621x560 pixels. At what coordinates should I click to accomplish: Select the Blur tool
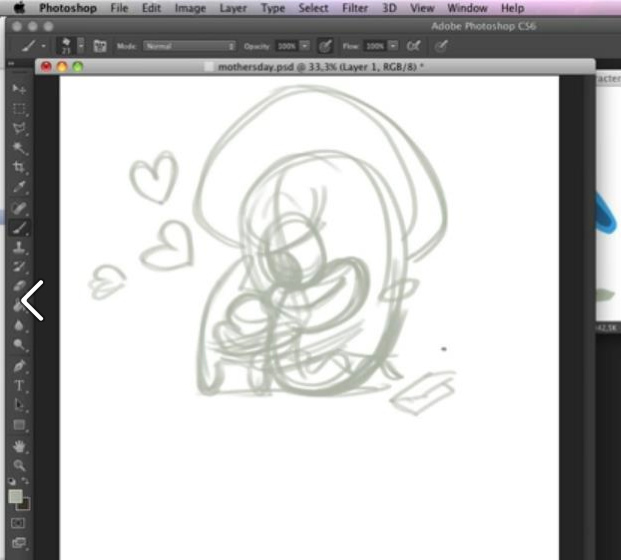coord(19,325)
